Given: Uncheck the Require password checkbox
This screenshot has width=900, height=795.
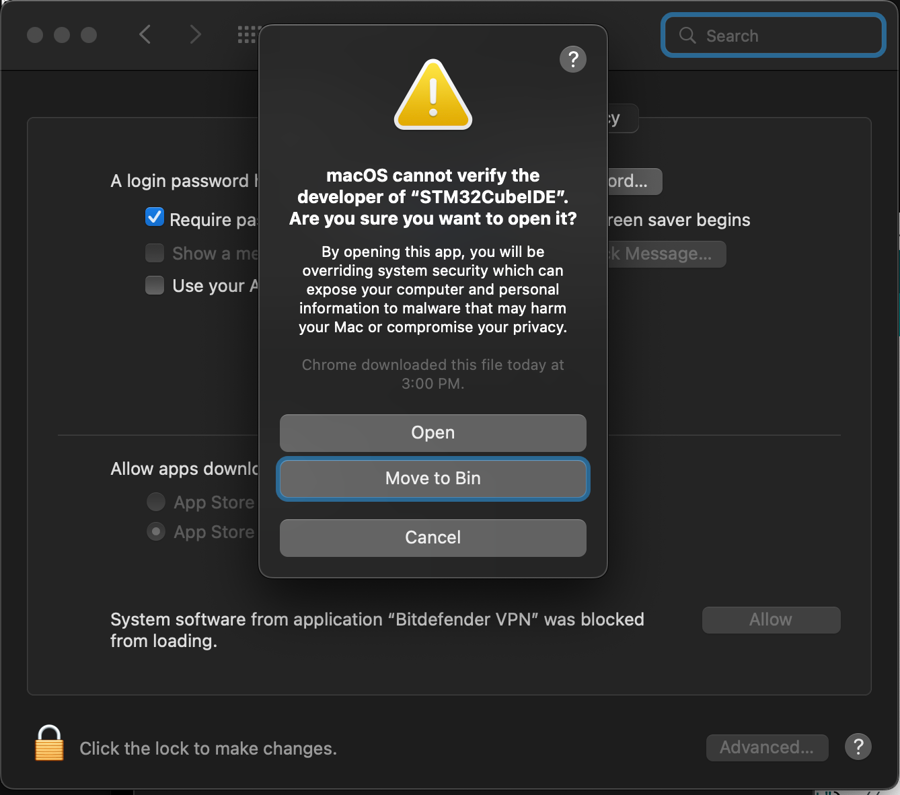Looking at the screenshot, I should (x=155, y=218).
